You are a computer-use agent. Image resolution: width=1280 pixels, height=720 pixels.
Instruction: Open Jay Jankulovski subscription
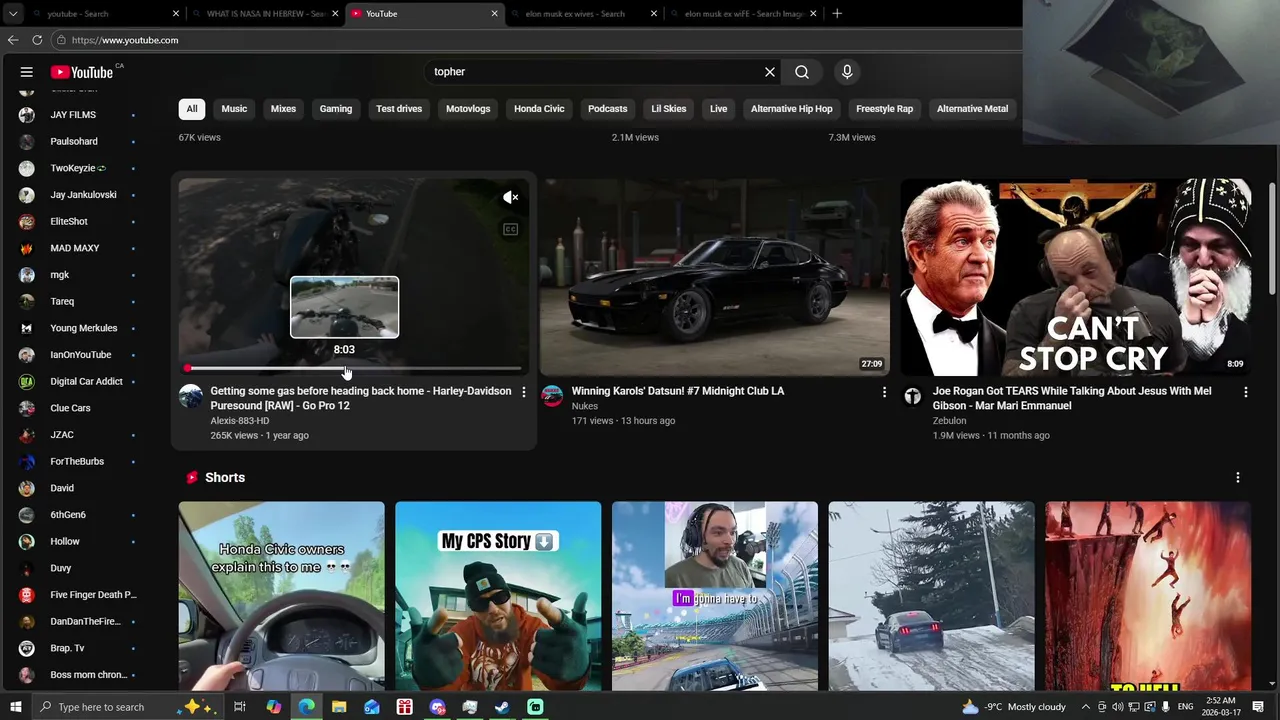(x=78, y=195)
